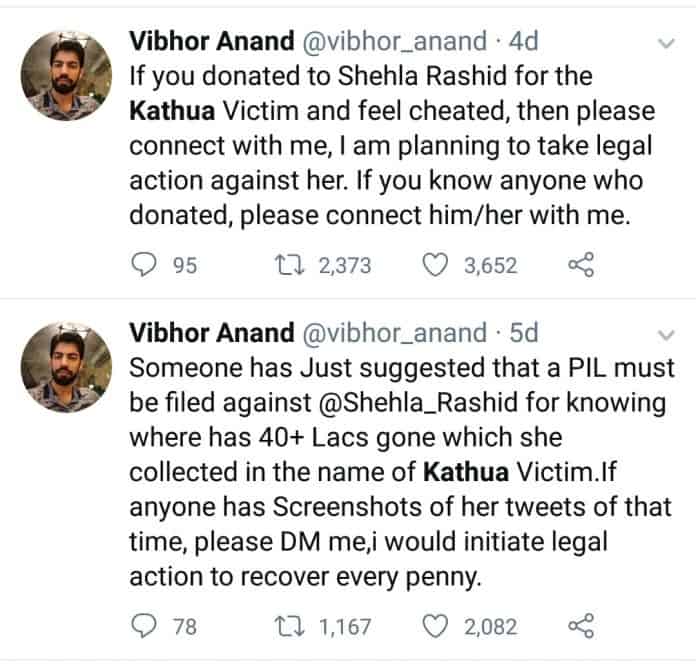The height and width of the screenshot is (664, 696).
Task: Expand options chevron on the 5d tweet
Action: 664,333
